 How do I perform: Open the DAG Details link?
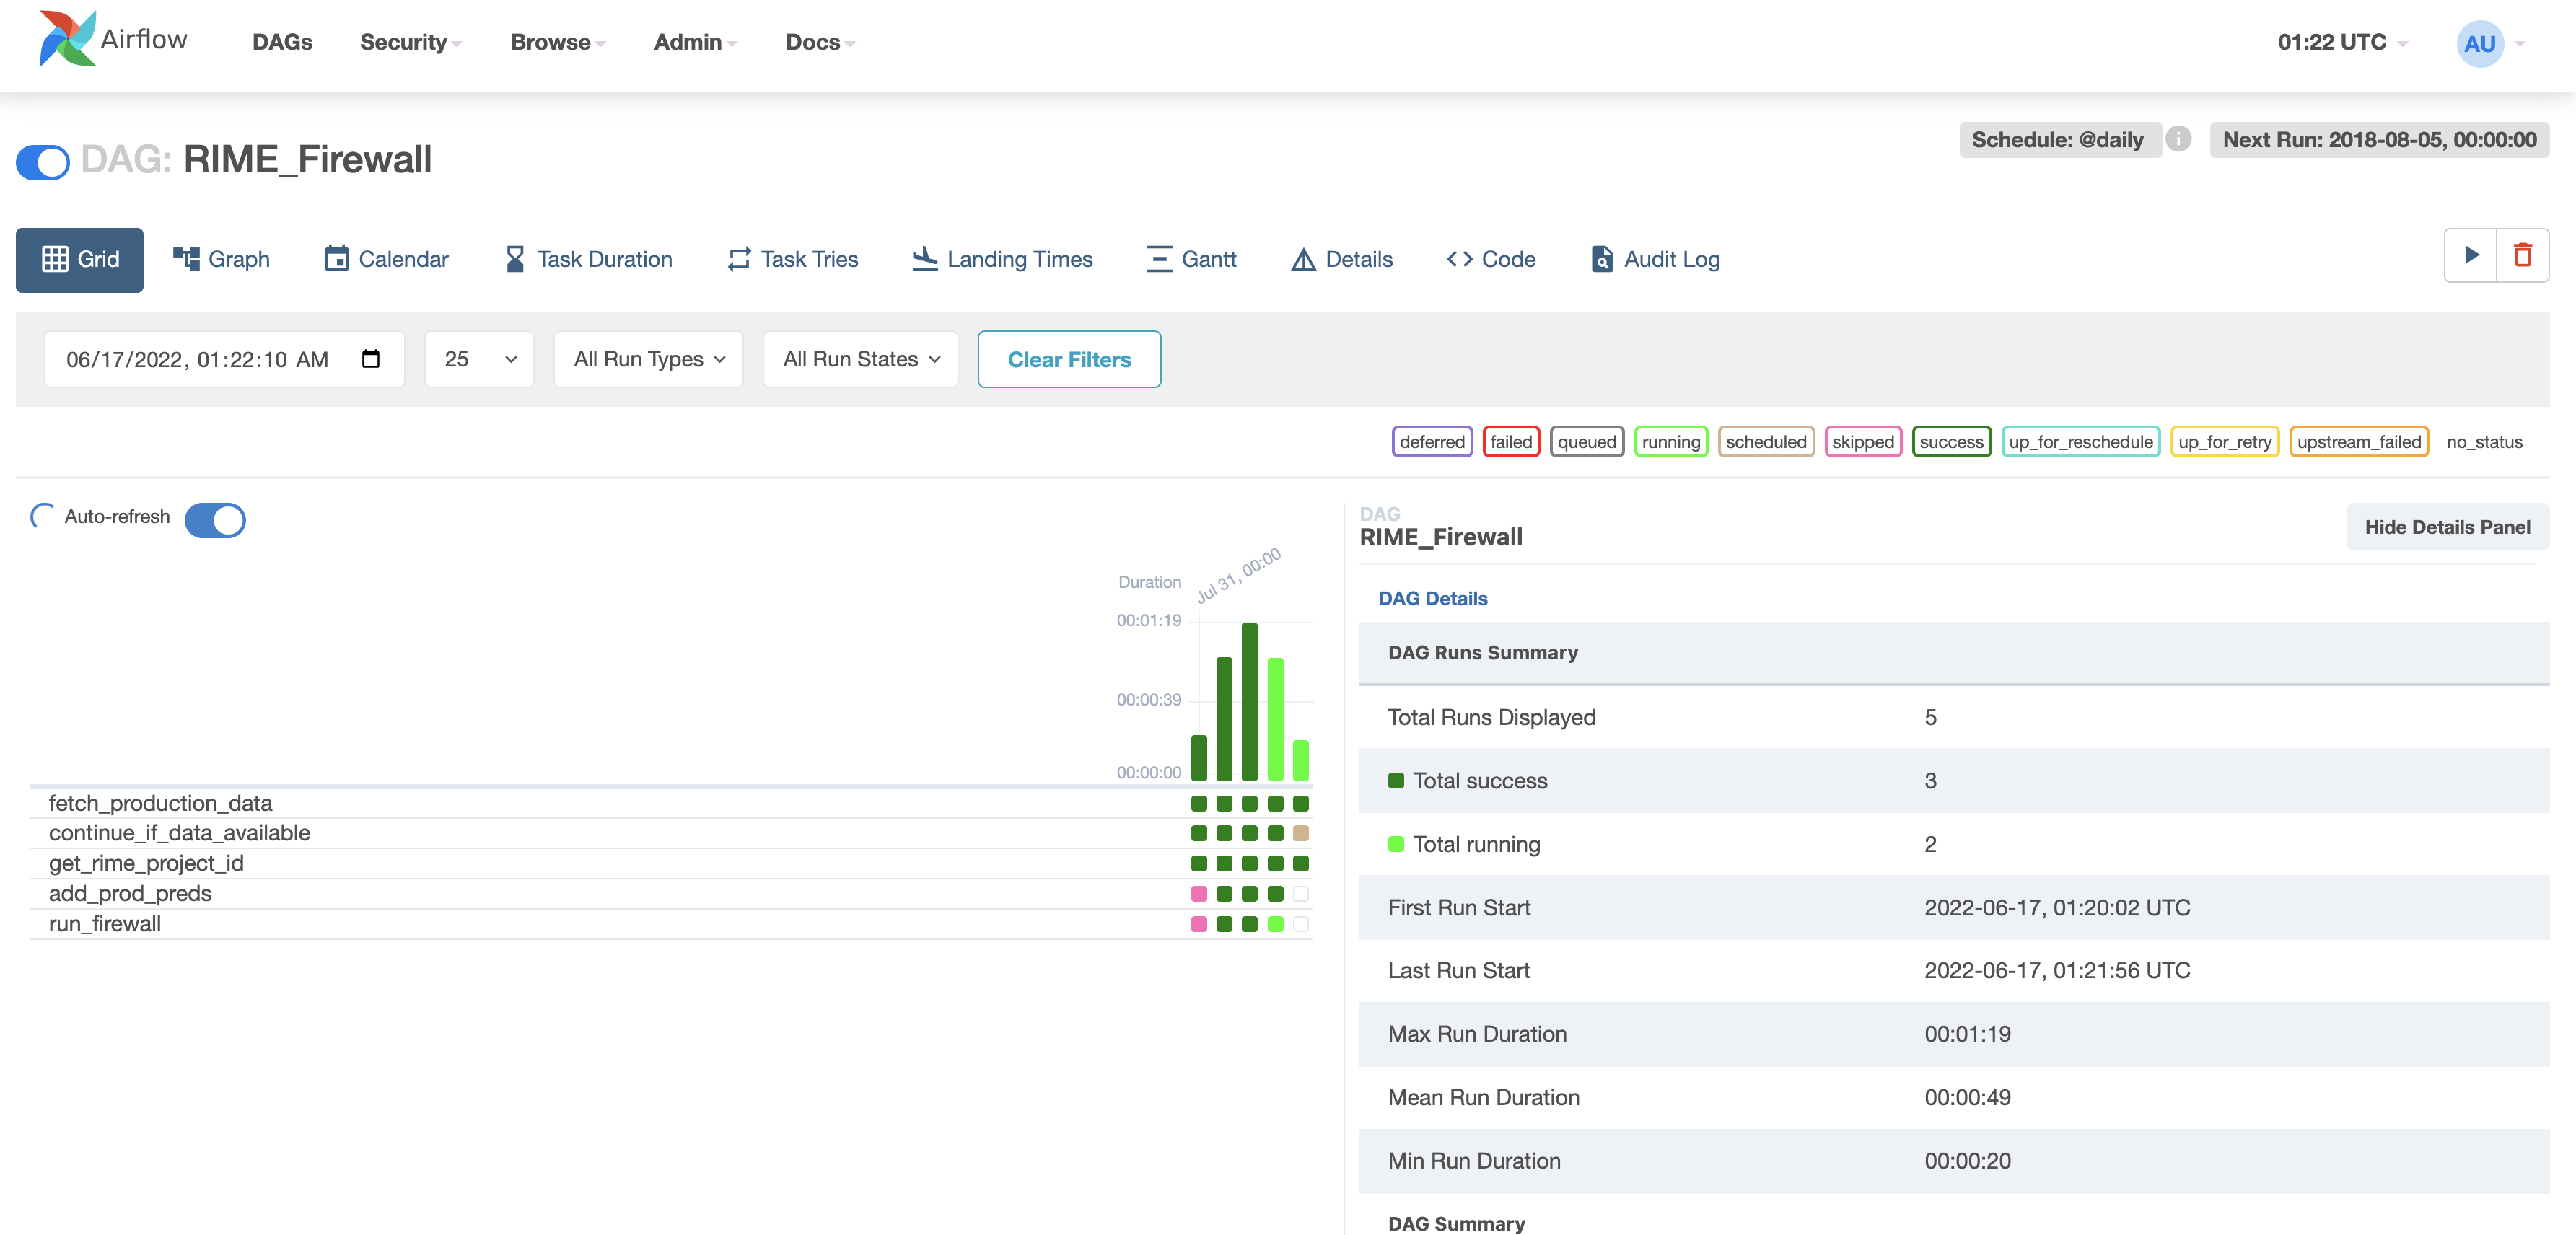point(1432,598)
